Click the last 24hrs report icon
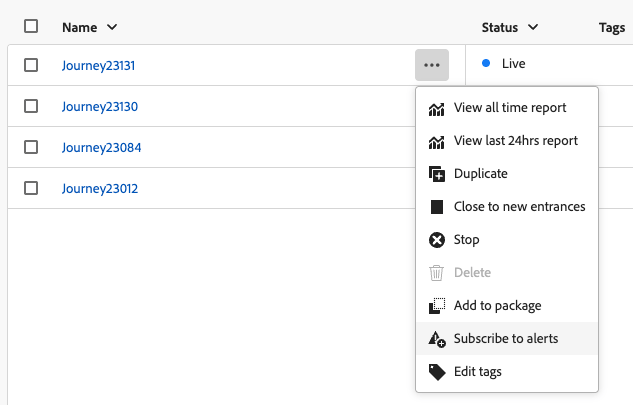 pos(436,141)
